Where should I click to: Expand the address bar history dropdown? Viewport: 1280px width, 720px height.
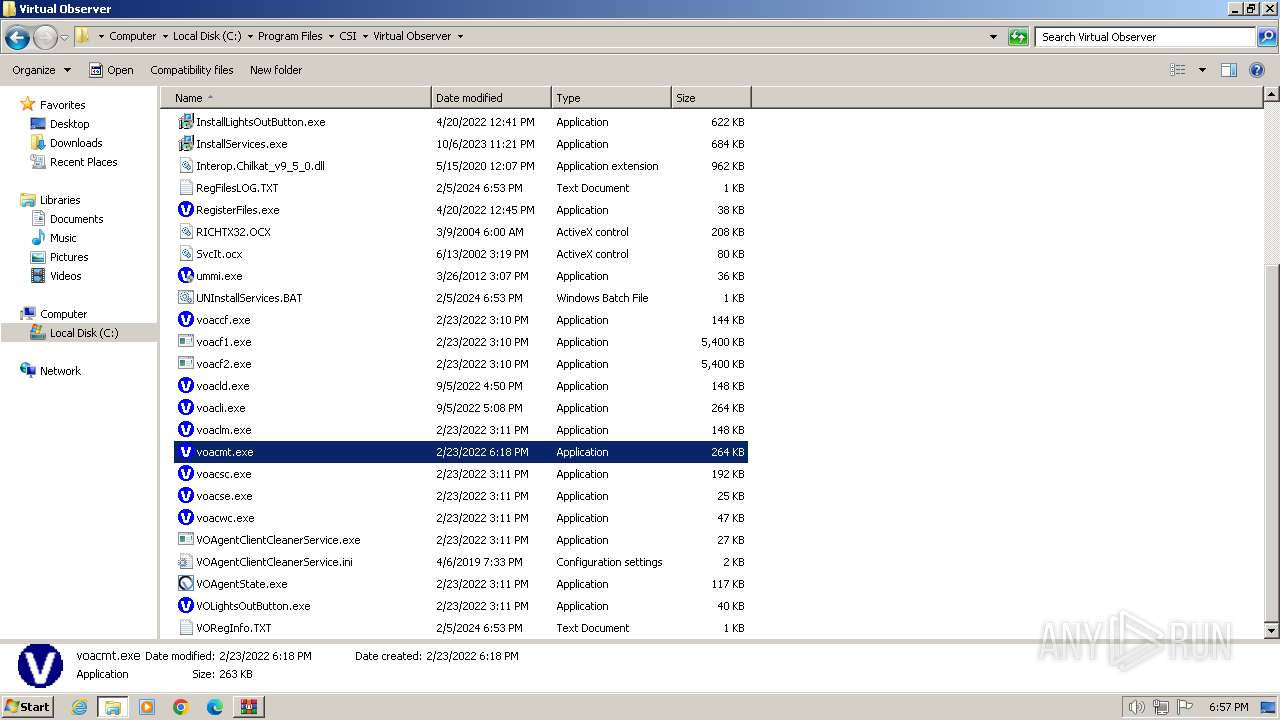[993, 37]
